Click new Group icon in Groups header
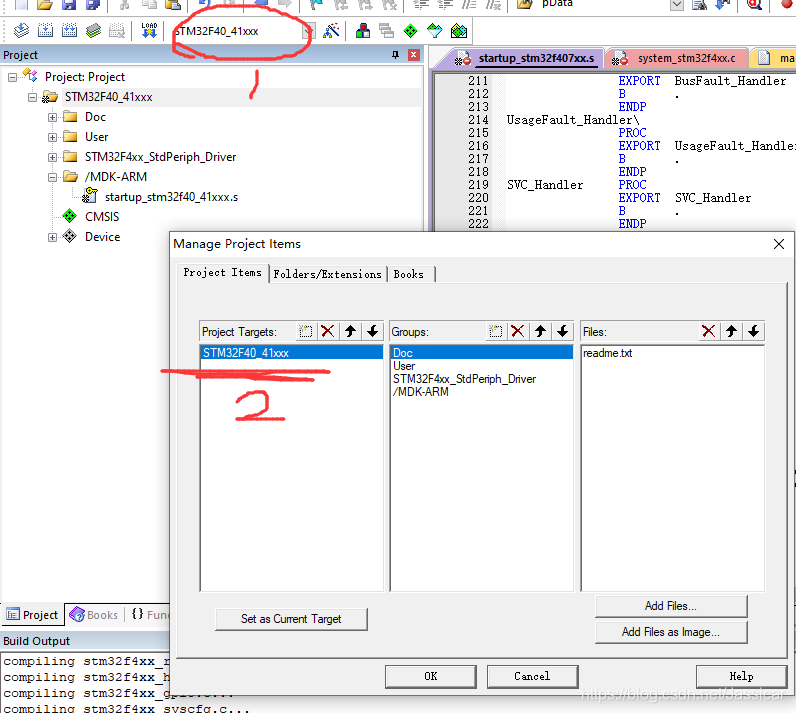This screenshot has width=796, height=713. tap(495, 331)
